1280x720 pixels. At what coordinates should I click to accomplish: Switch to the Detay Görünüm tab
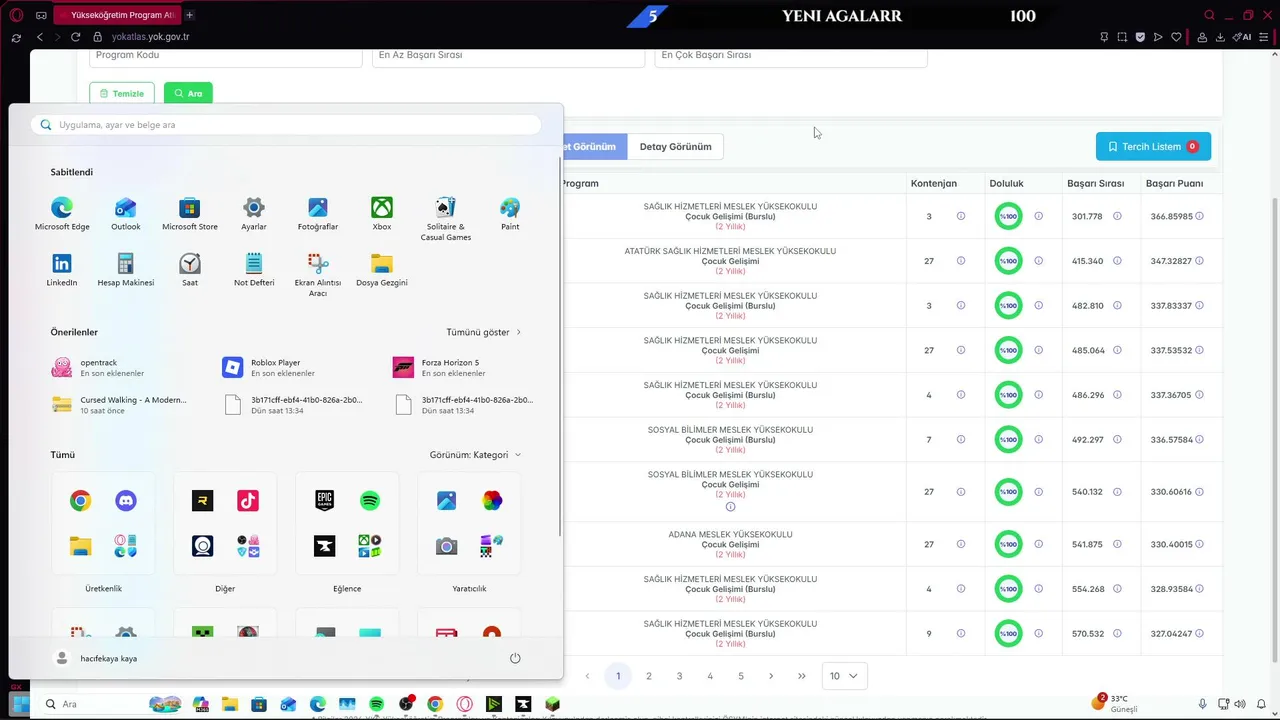click(x=675, y=147)
